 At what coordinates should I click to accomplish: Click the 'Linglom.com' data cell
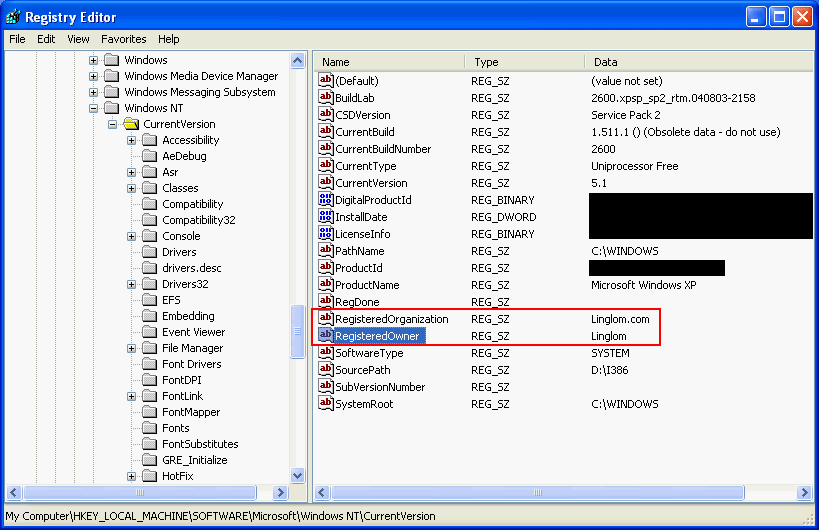621,319
